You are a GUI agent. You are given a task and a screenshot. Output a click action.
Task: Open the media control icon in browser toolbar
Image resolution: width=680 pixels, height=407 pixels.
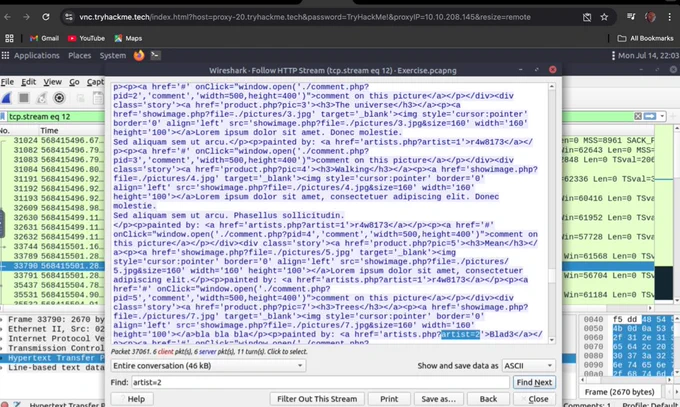631,17
